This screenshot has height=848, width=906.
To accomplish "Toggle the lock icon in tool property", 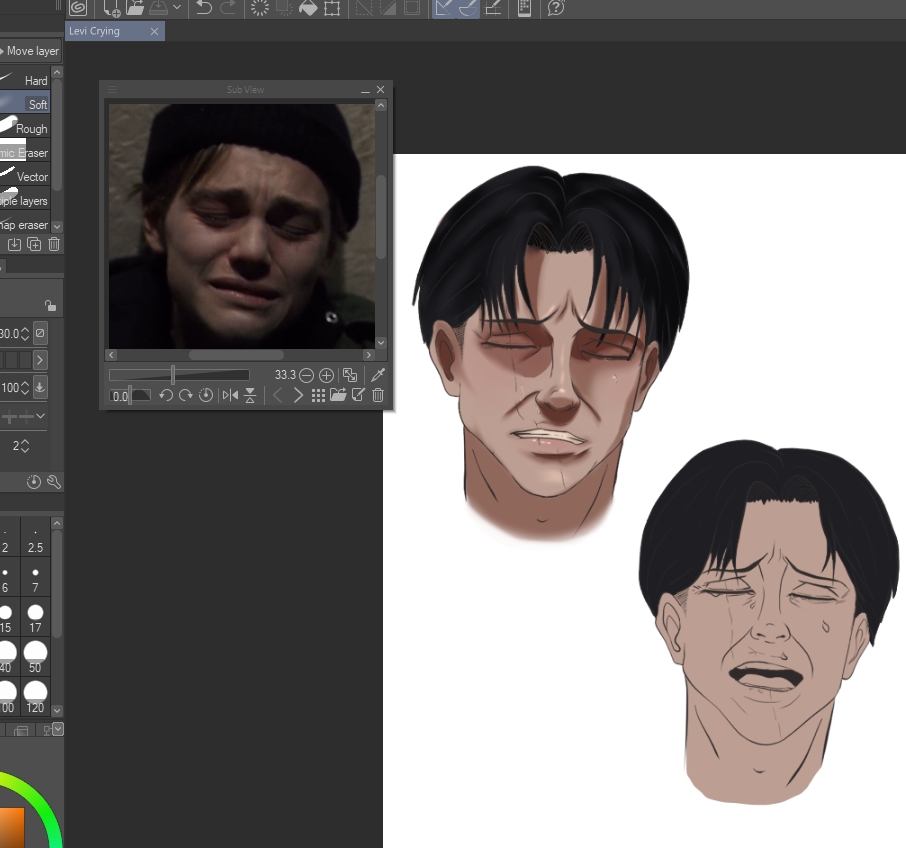I will pyautogui.click(x=50, y=306).
